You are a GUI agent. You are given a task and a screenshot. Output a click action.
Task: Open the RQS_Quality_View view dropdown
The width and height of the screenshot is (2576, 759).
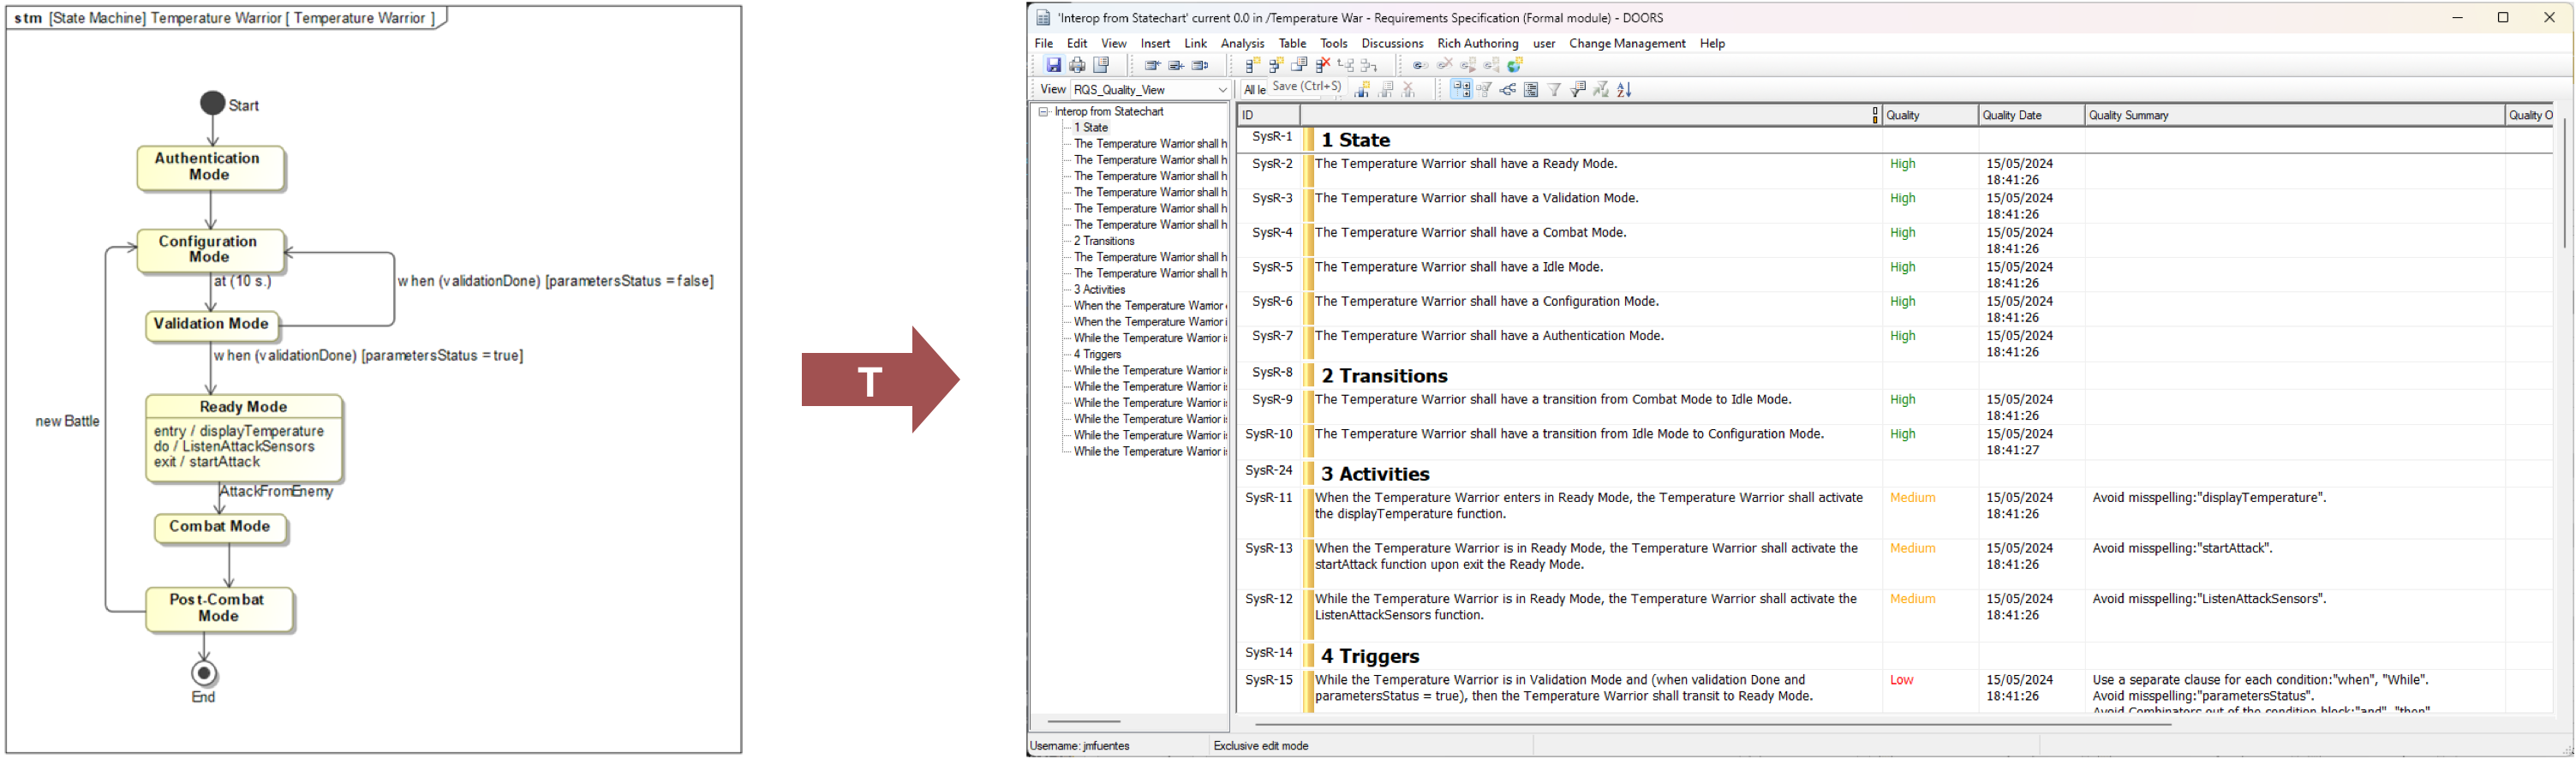pyautogui.click(x=1150, y=90)
